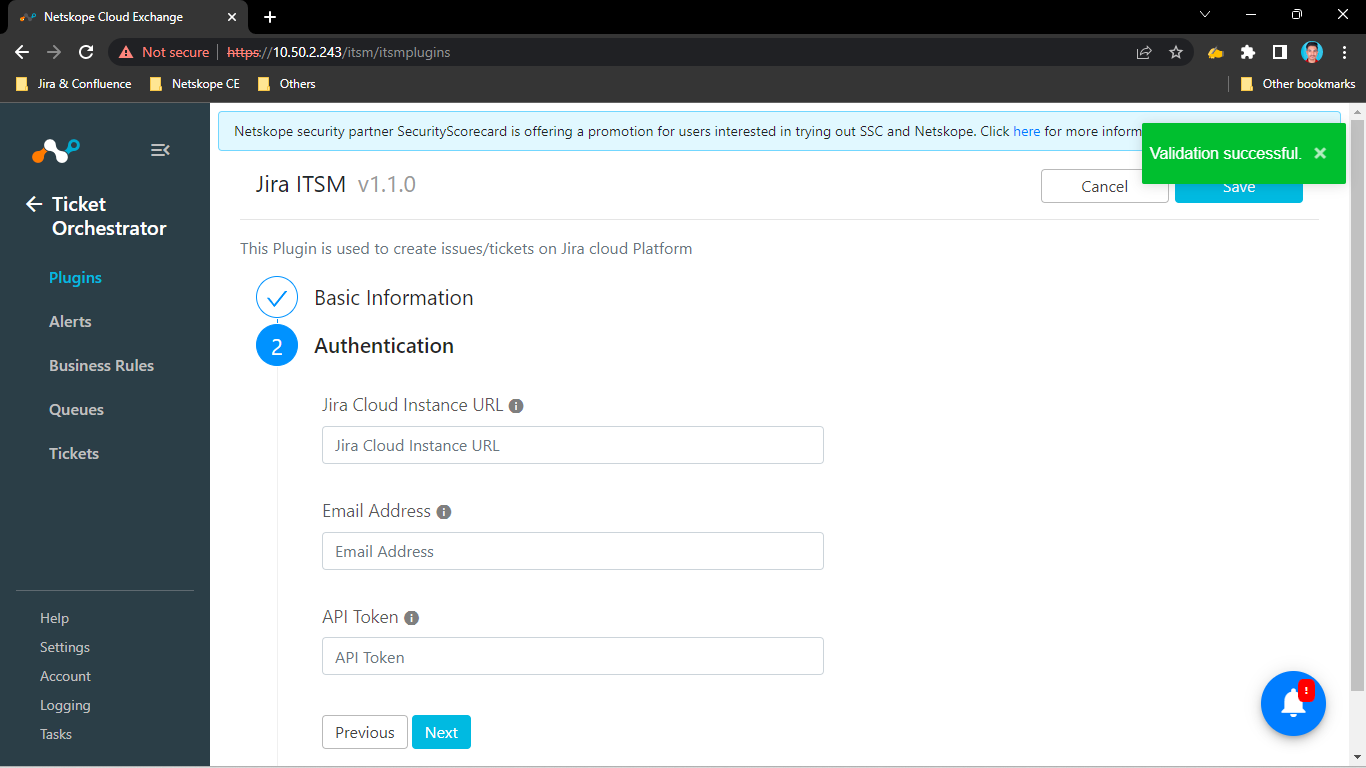Click the Netskope logo in the sidebar
1366x768 pixels.
[x=56, y=150]
